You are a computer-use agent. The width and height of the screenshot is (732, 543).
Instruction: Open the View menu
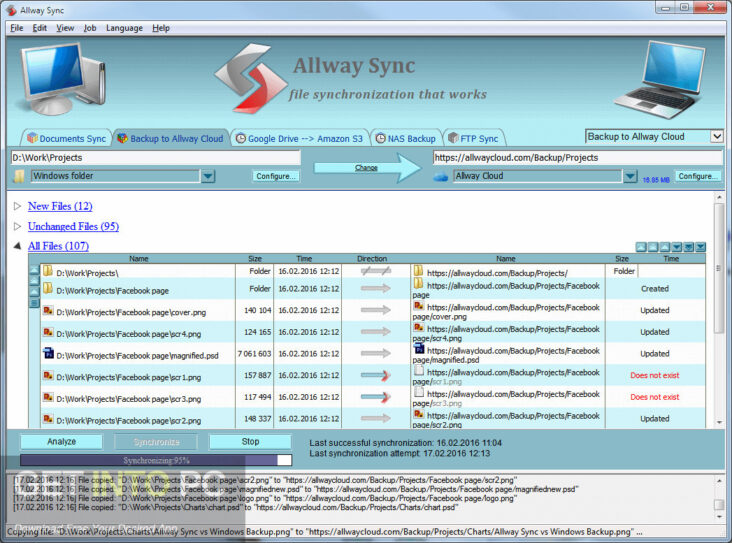[65, 28]
